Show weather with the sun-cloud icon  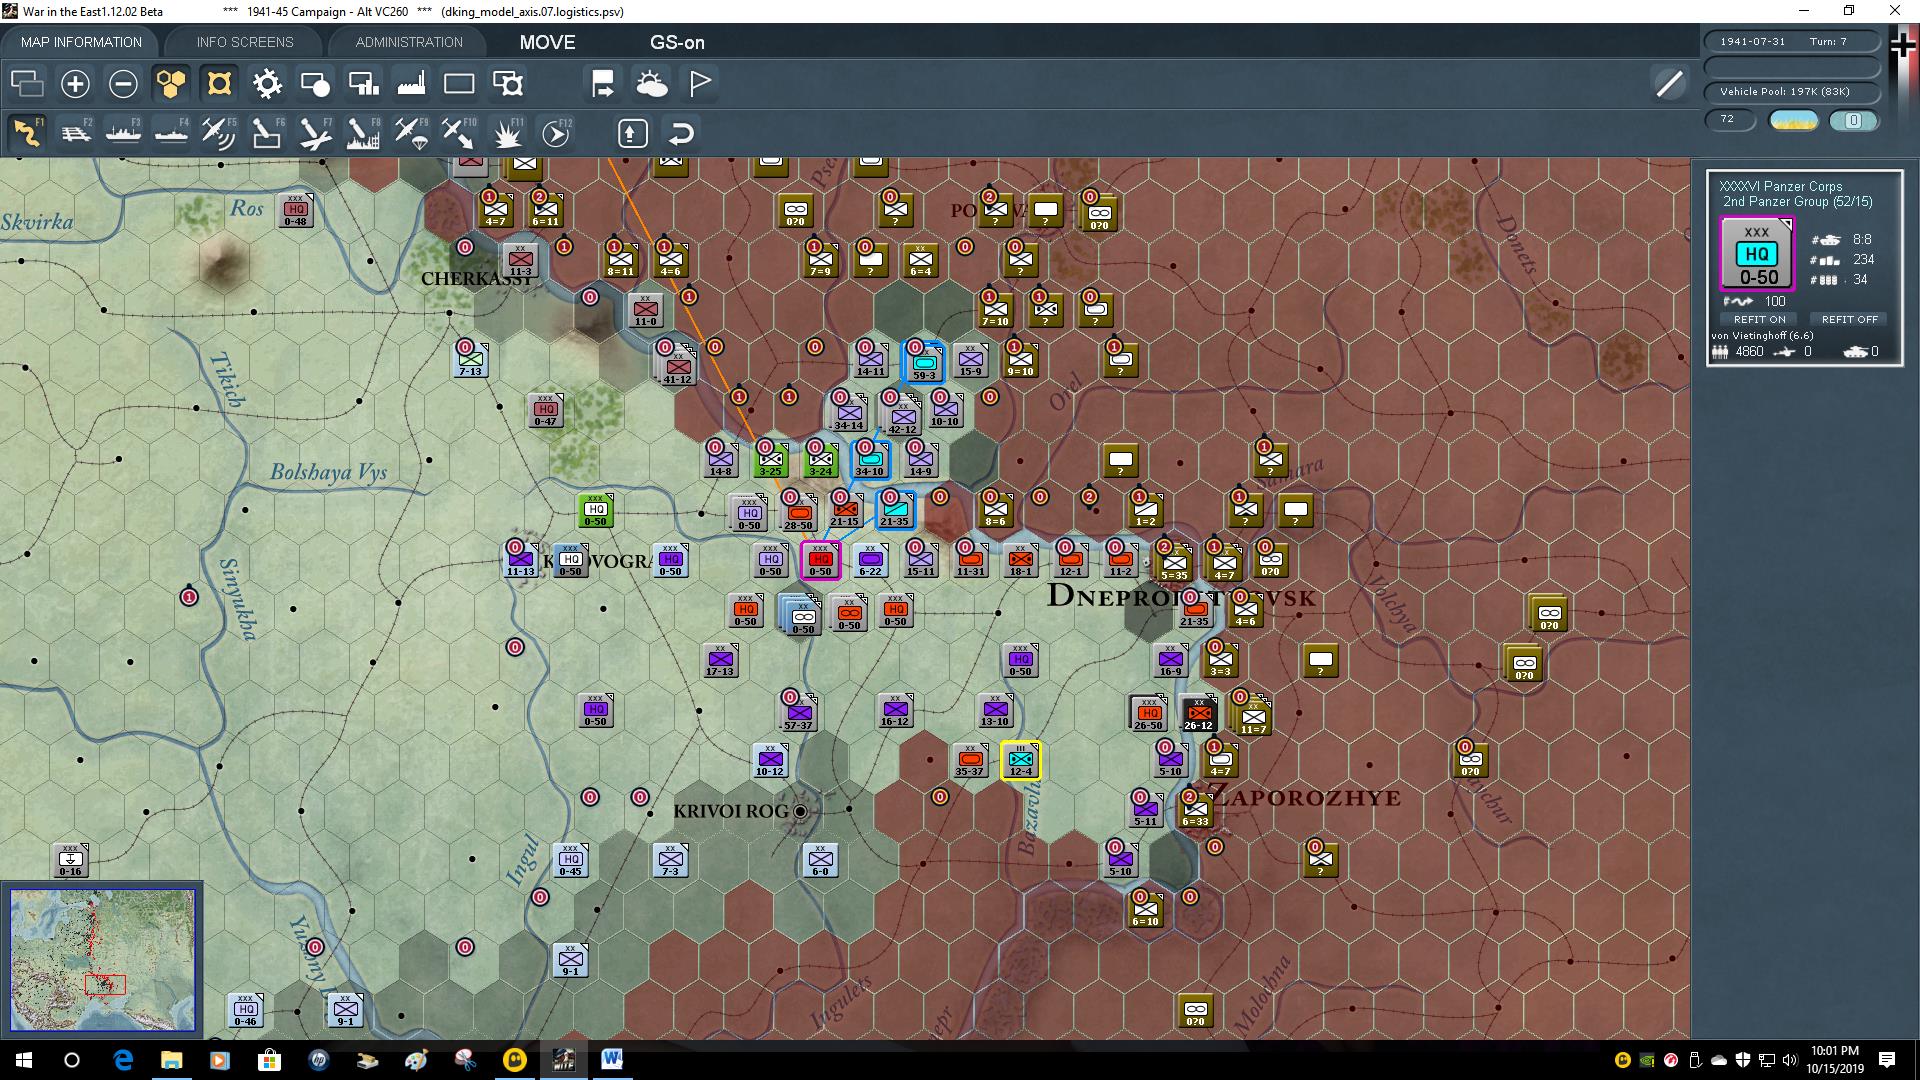pyautogui.click(x=652, y=83)
